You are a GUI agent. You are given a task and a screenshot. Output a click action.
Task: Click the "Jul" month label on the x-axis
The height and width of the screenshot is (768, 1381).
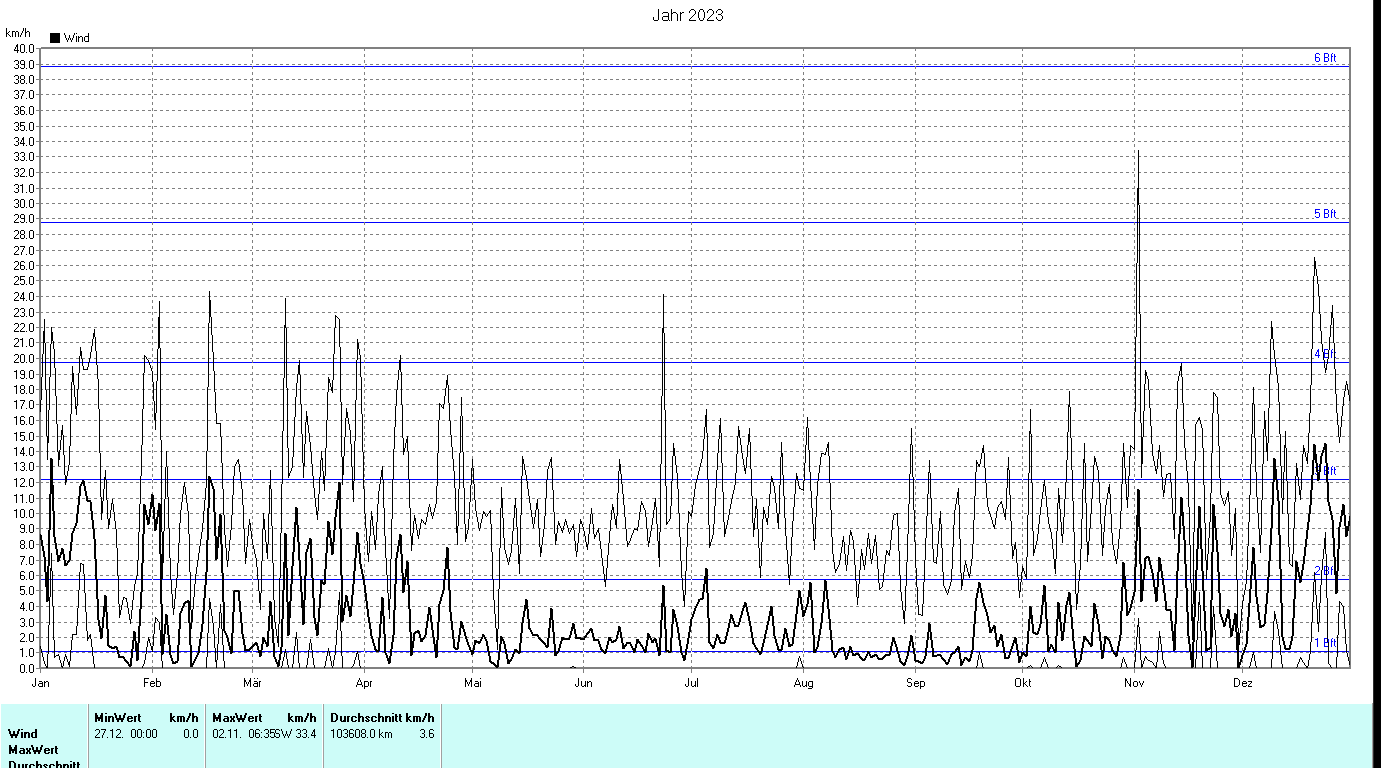pos(691,683)
